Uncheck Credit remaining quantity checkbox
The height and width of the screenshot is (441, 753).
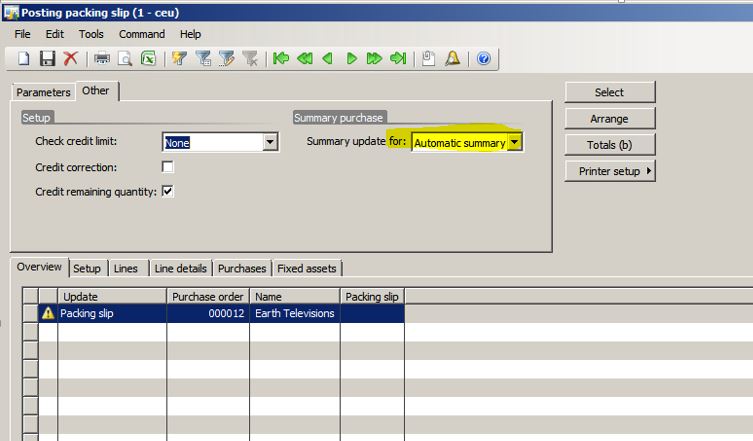click(x=168, y=191)
